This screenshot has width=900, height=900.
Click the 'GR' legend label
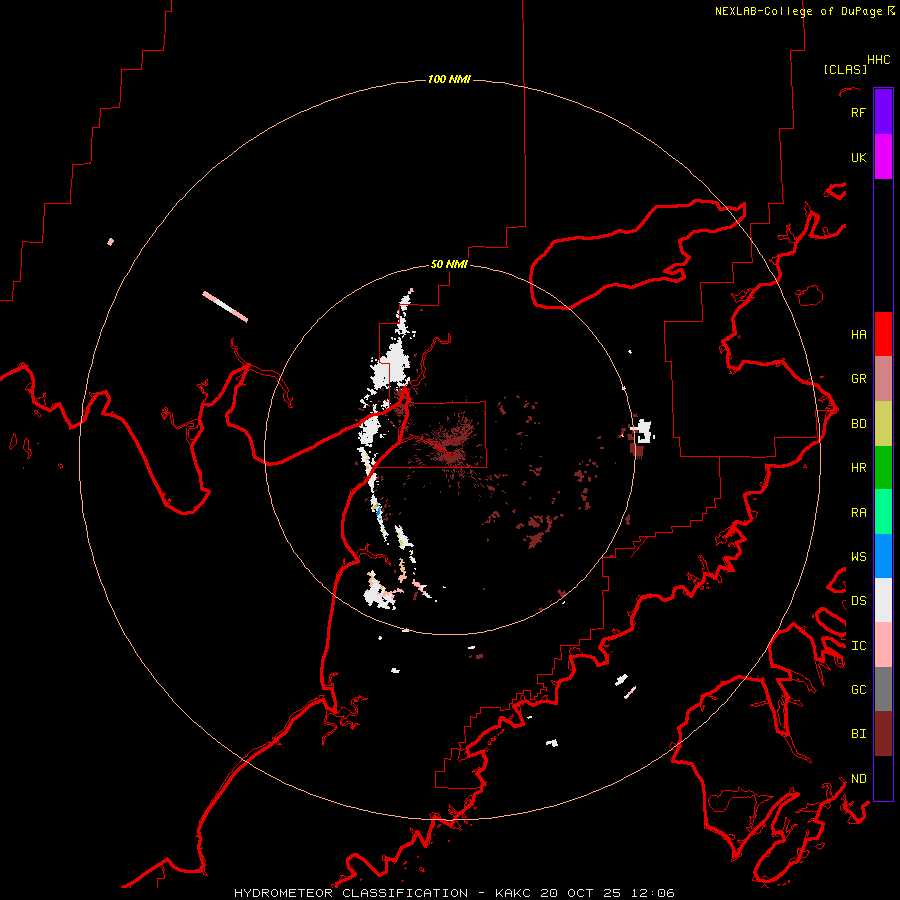(858, 379)
